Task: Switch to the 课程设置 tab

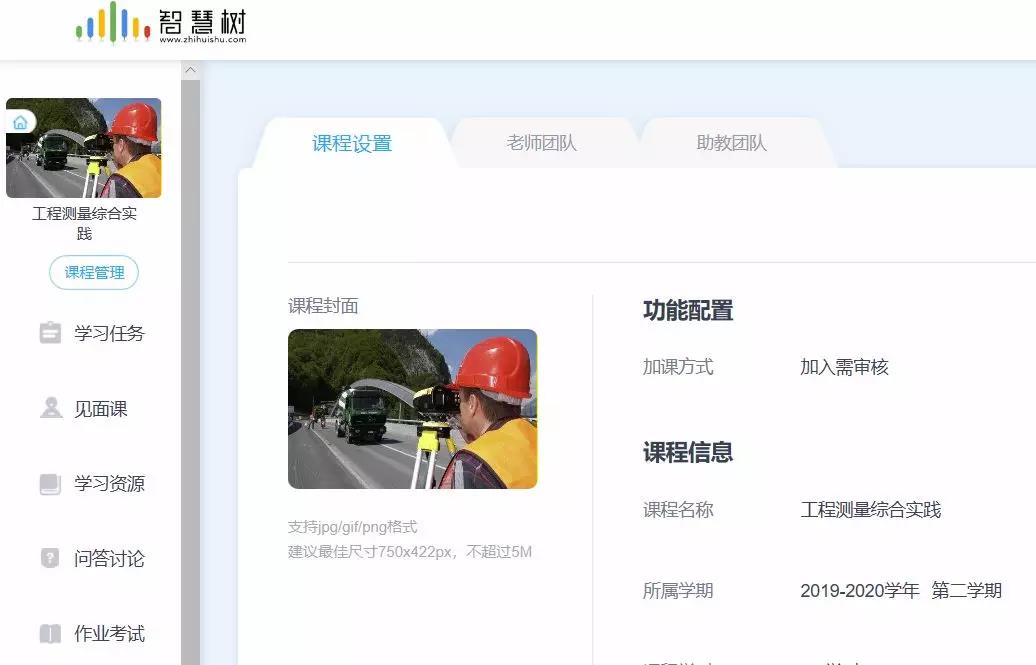Action: [352, 143]
